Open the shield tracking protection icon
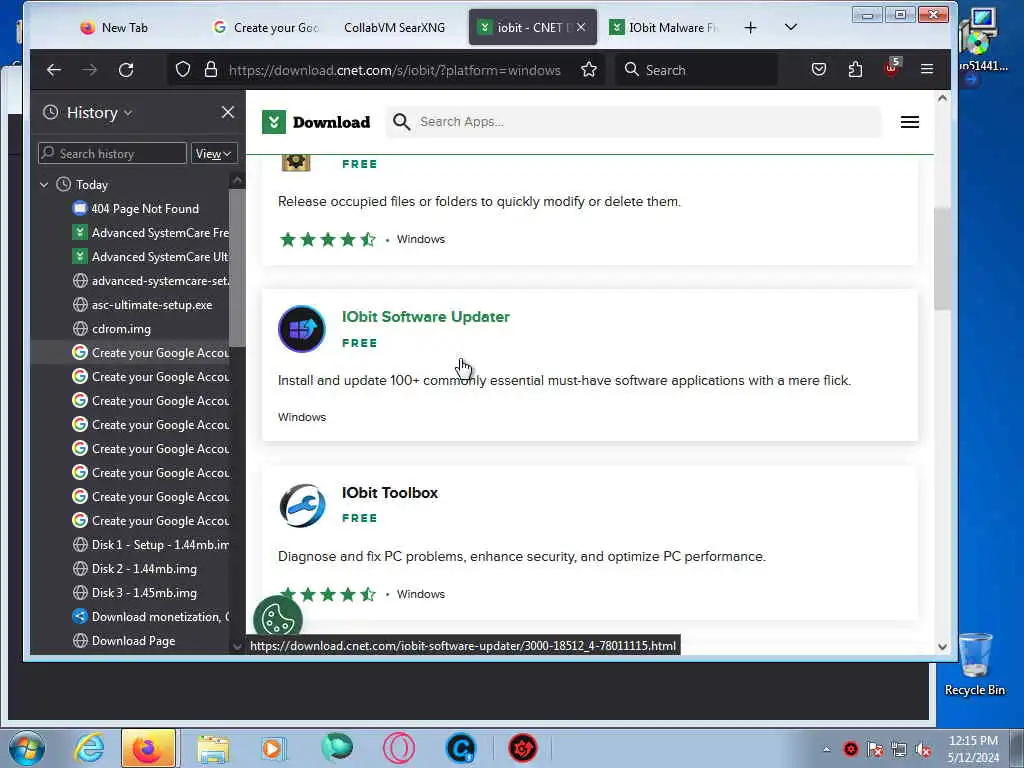The height and width of the screenshot is (768, 1024). (x=183, y=70)
